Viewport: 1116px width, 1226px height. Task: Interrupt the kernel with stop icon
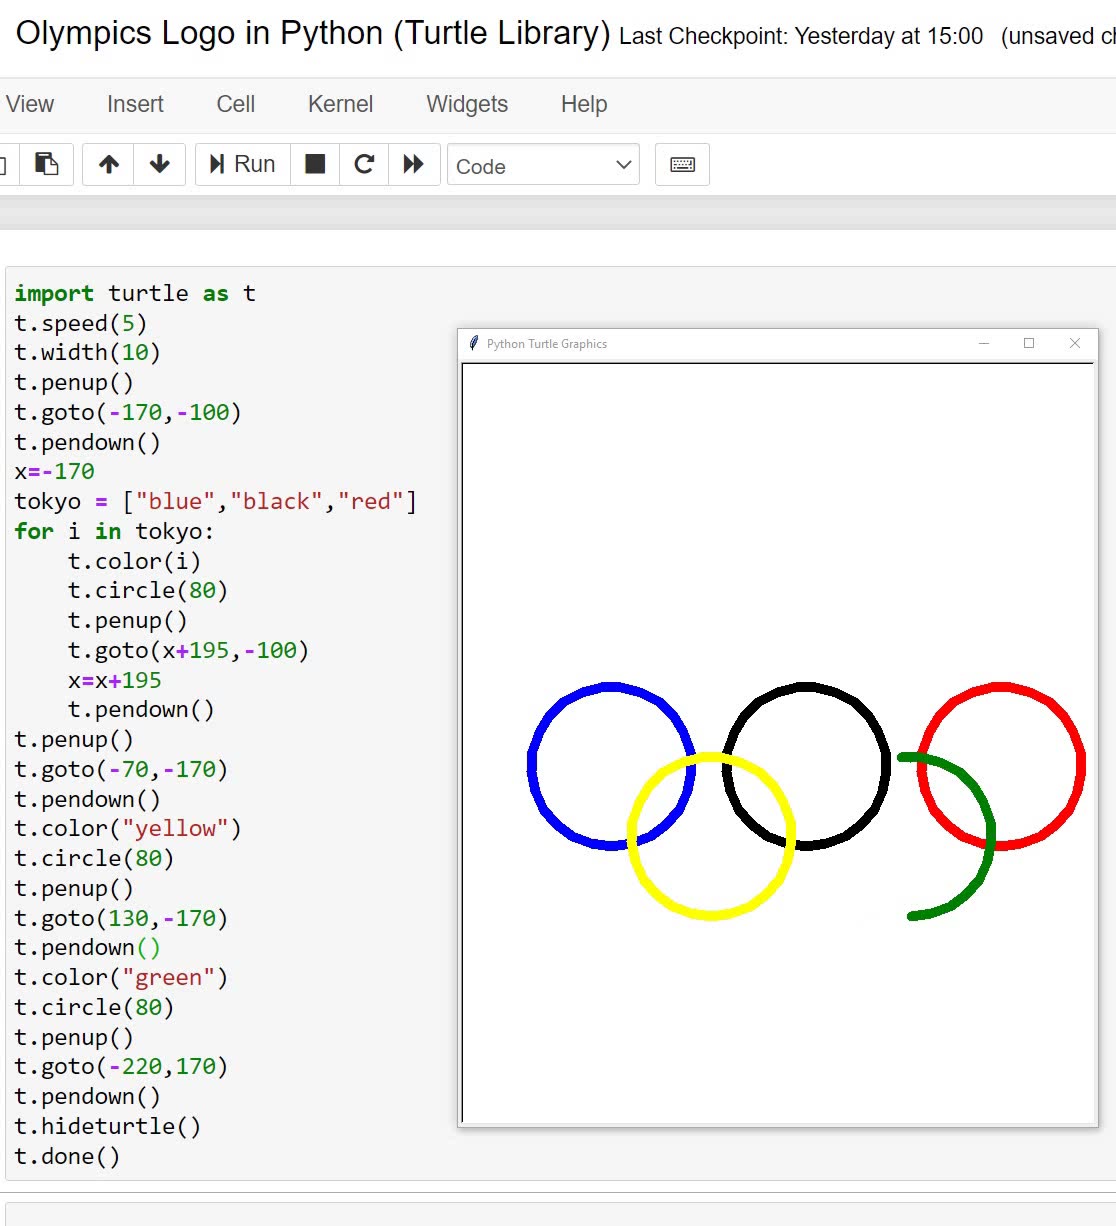click(315, 164)
